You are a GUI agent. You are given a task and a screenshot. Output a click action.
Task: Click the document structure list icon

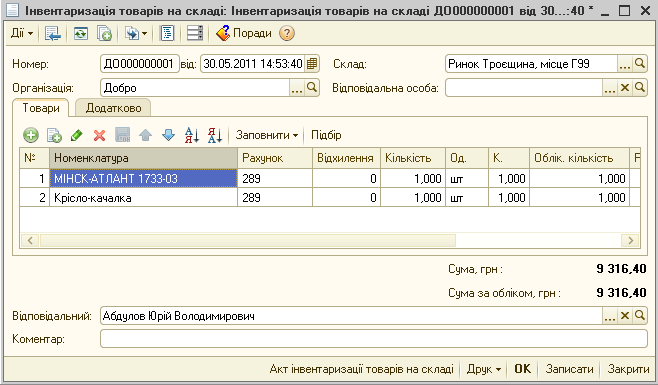(195, 33)
